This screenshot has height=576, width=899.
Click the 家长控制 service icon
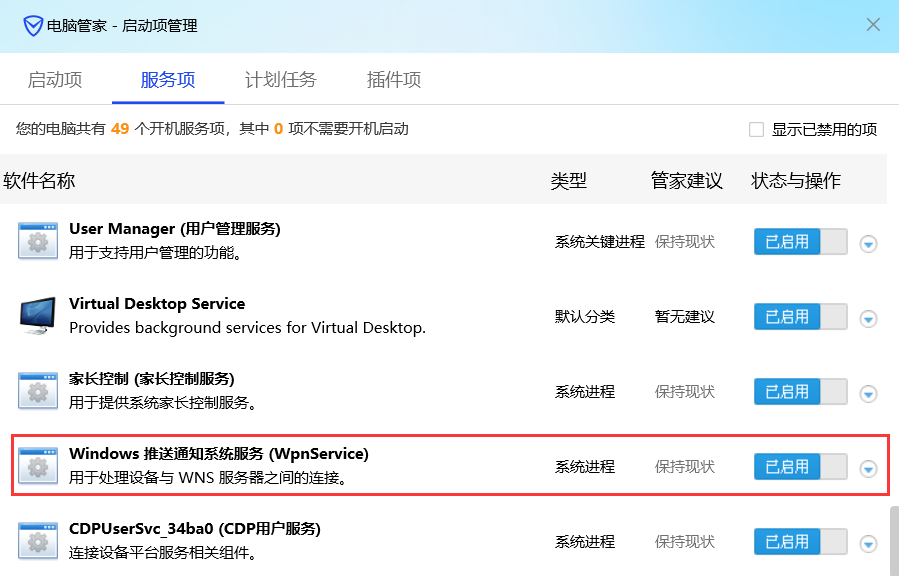(38, 391)
